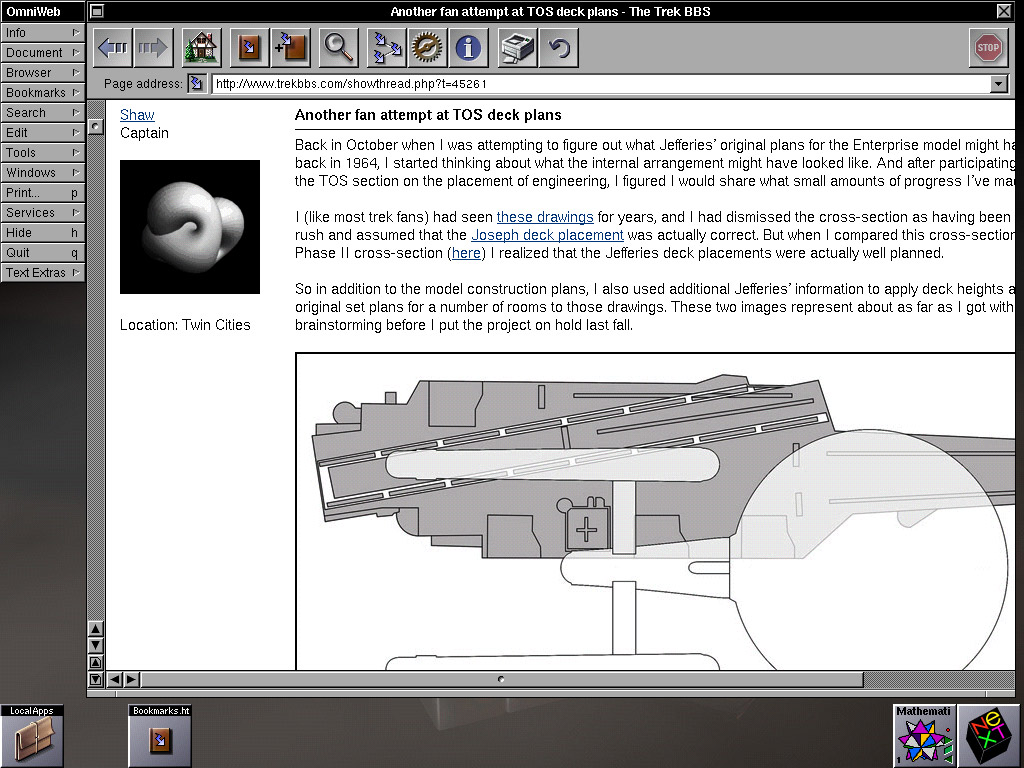Follow the 'these drawings' link
The width and height of the screenshot is (1024, 768).
[x=545, y=217]
